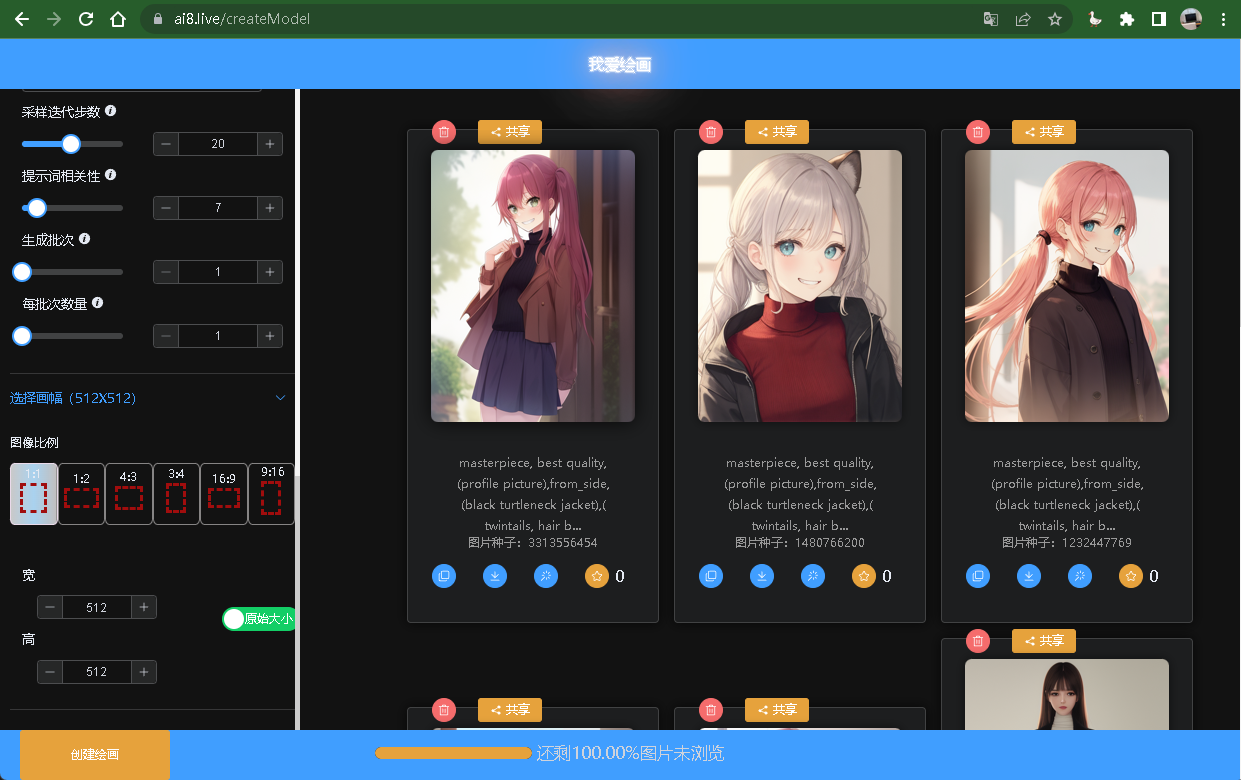The height and width of the screenshot is (780, 1241).
Task: Delete the image with seed 3313556454
Action: click(443, 132)
